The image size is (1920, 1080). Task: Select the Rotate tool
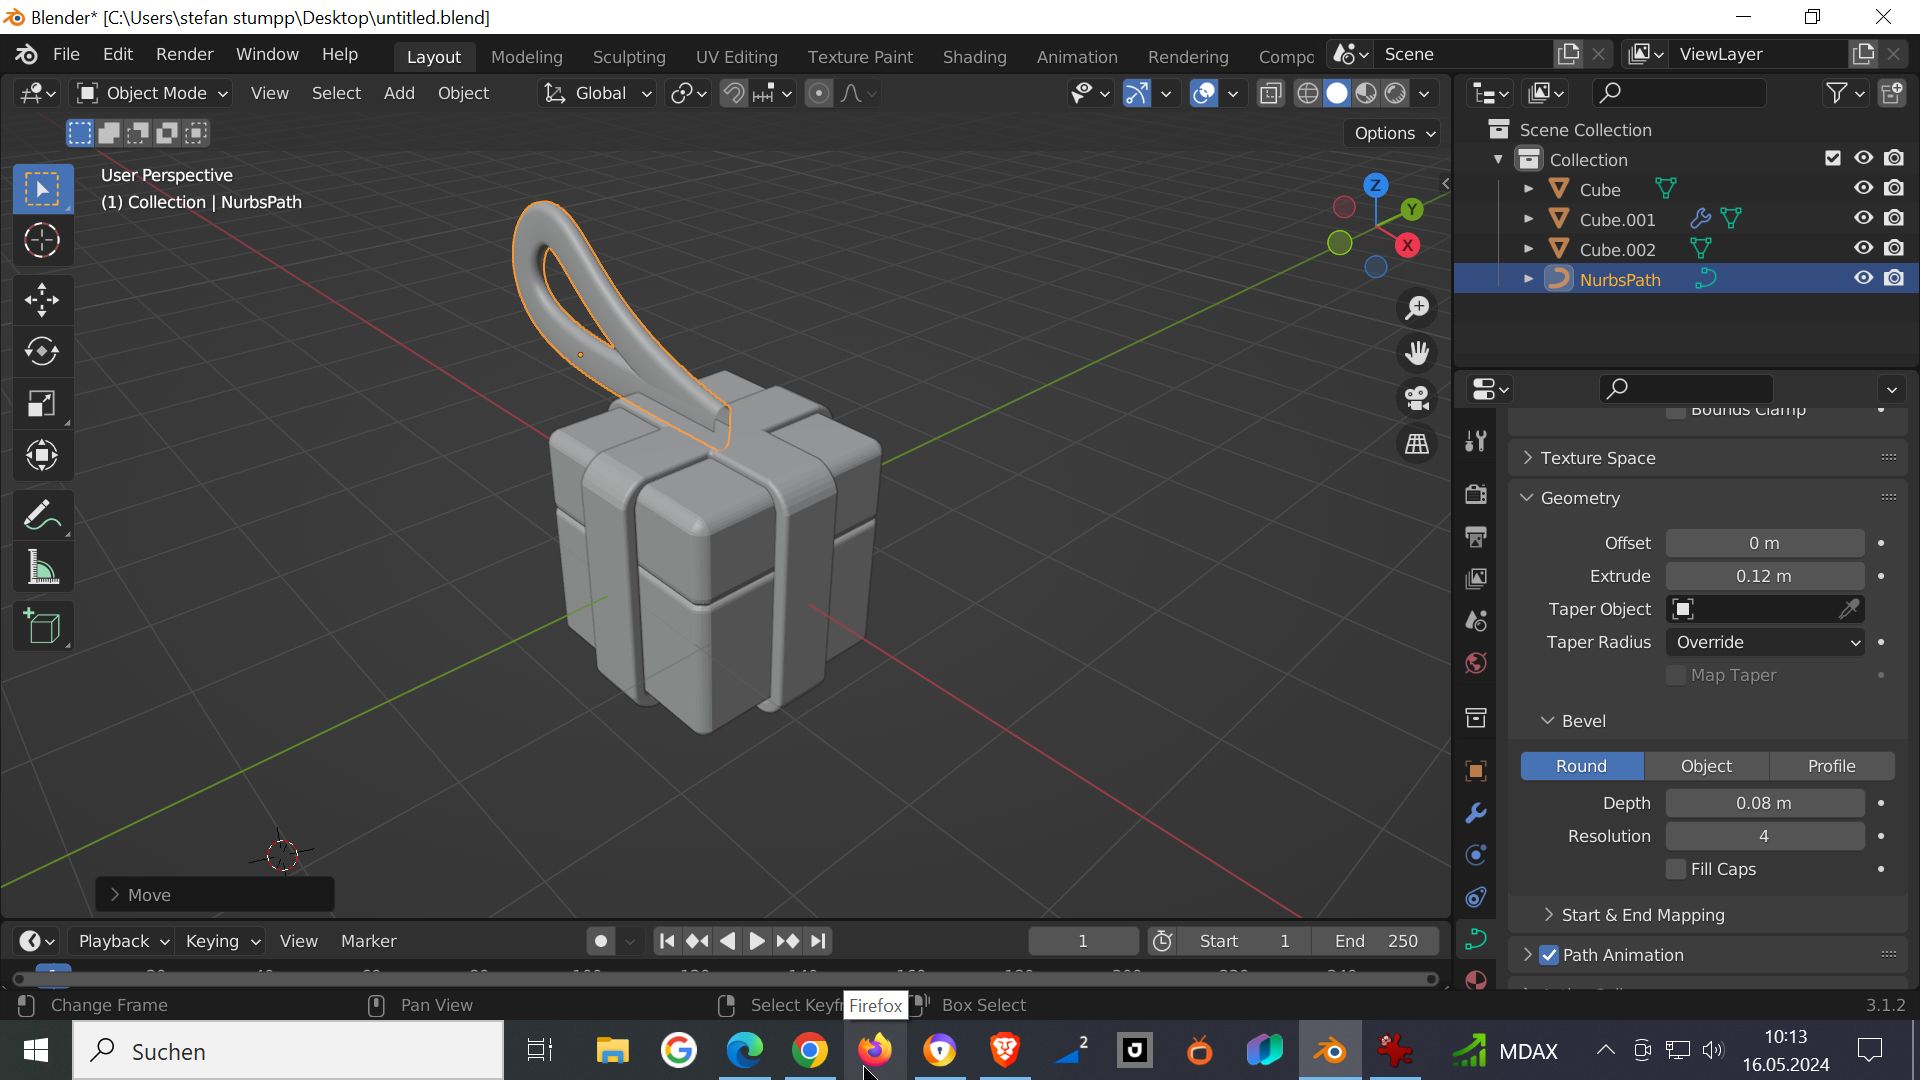tap(42, 351)
